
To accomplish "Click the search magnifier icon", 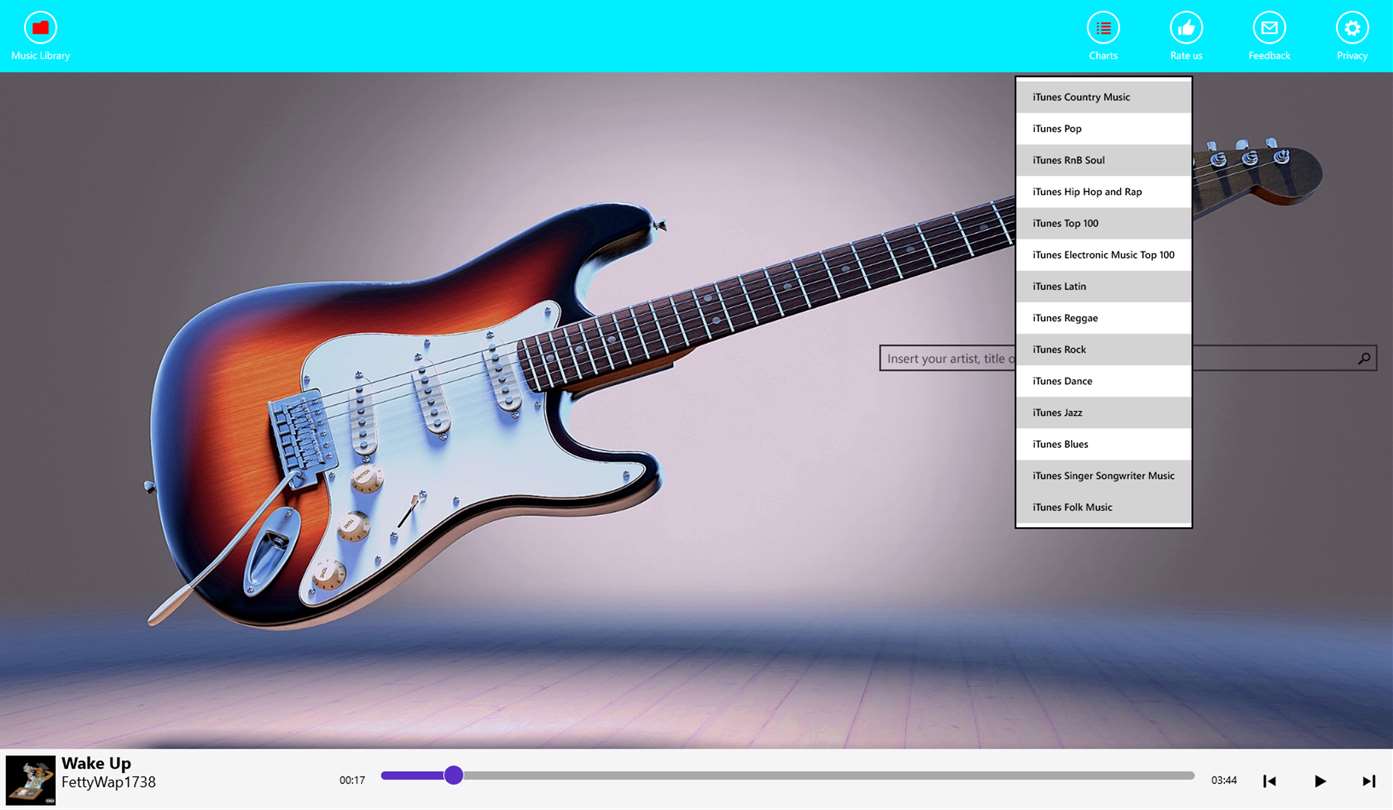I will pos(1364,358).
